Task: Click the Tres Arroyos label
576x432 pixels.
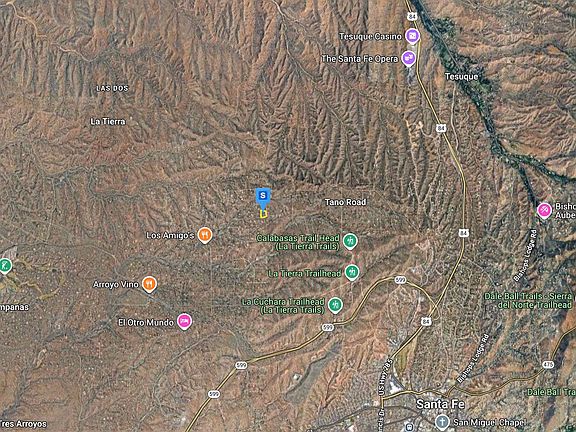Action: 23,424
